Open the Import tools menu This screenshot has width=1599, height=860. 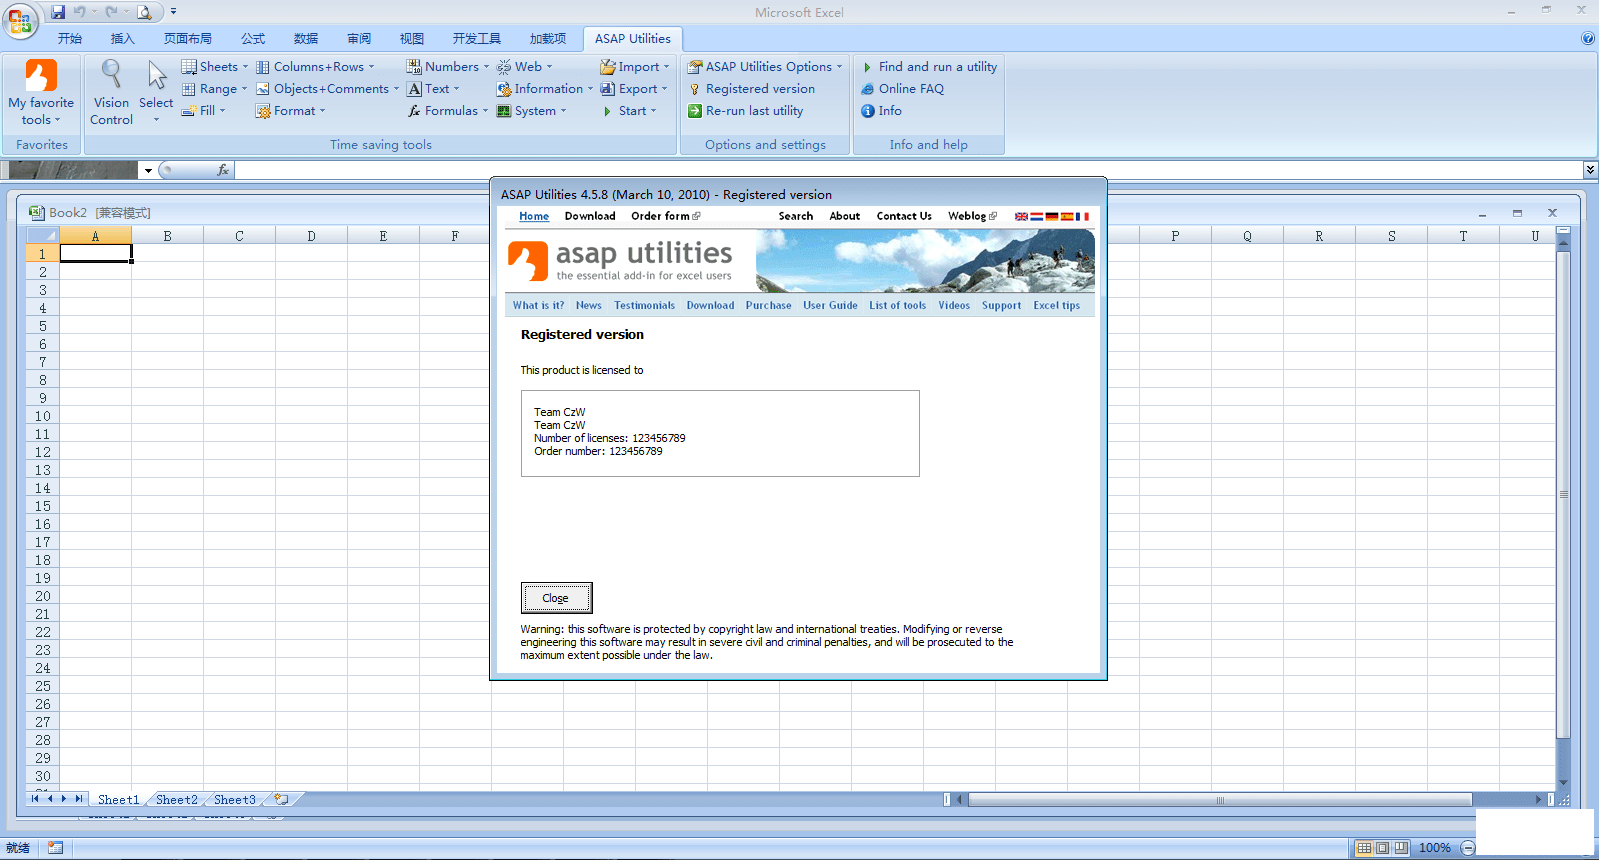click(x=635, y=67)
